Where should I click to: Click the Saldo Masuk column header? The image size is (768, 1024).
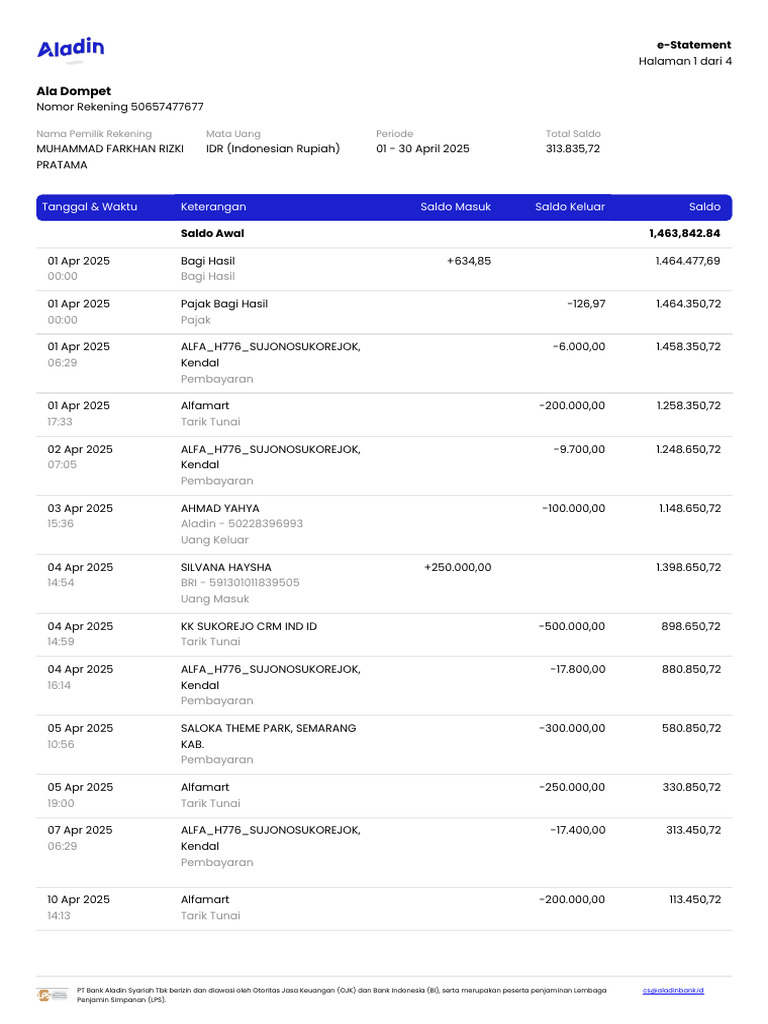455,207
